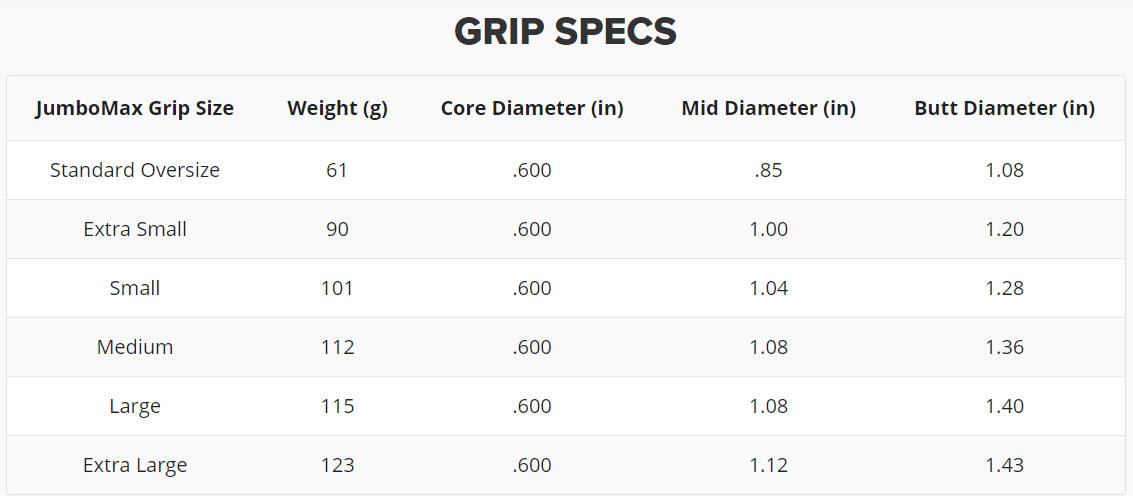Click the Butt Diameter (in) header
1133x496 pixels.
pyautogui.click(x=1004, y=108)
